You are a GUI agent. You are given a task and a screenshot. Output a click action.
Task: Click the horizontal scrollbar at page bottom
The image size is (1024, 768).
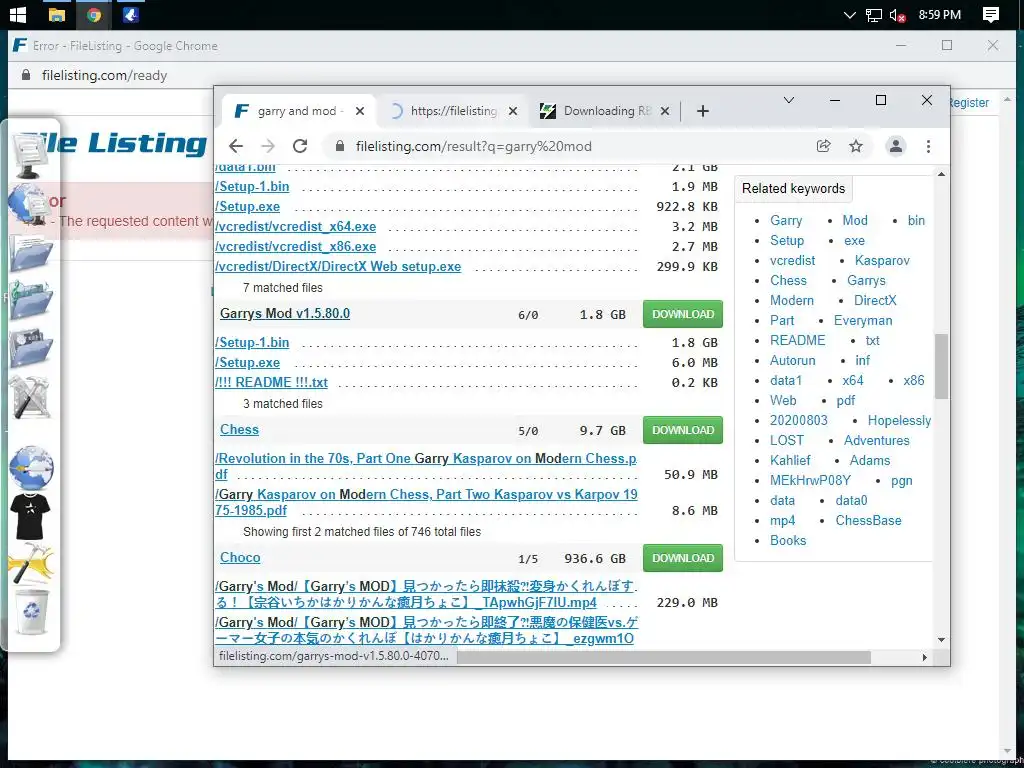click(x=664, y=657)
